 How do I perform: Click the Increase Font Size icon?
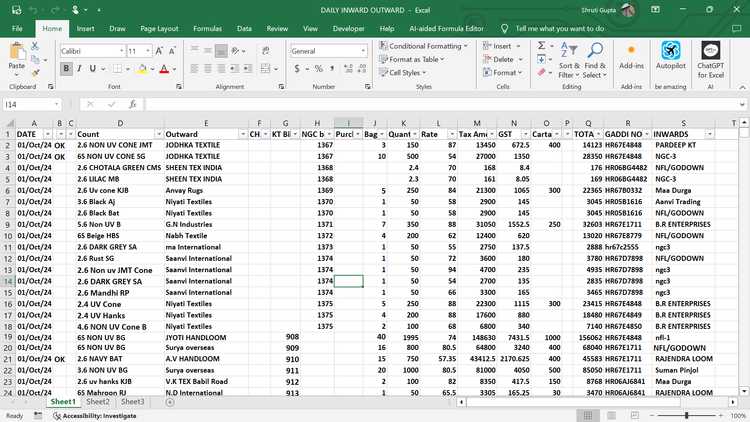point(160,50)
